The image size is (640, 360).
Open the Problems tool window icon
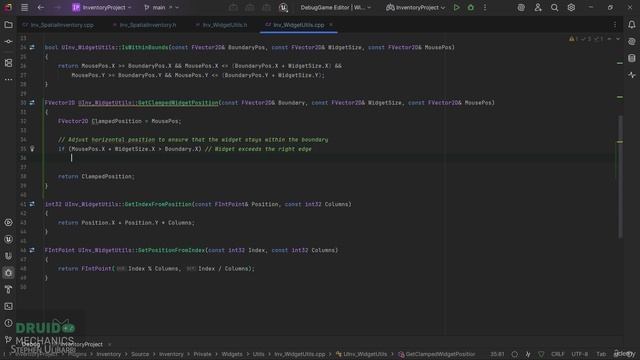(8, 323)
